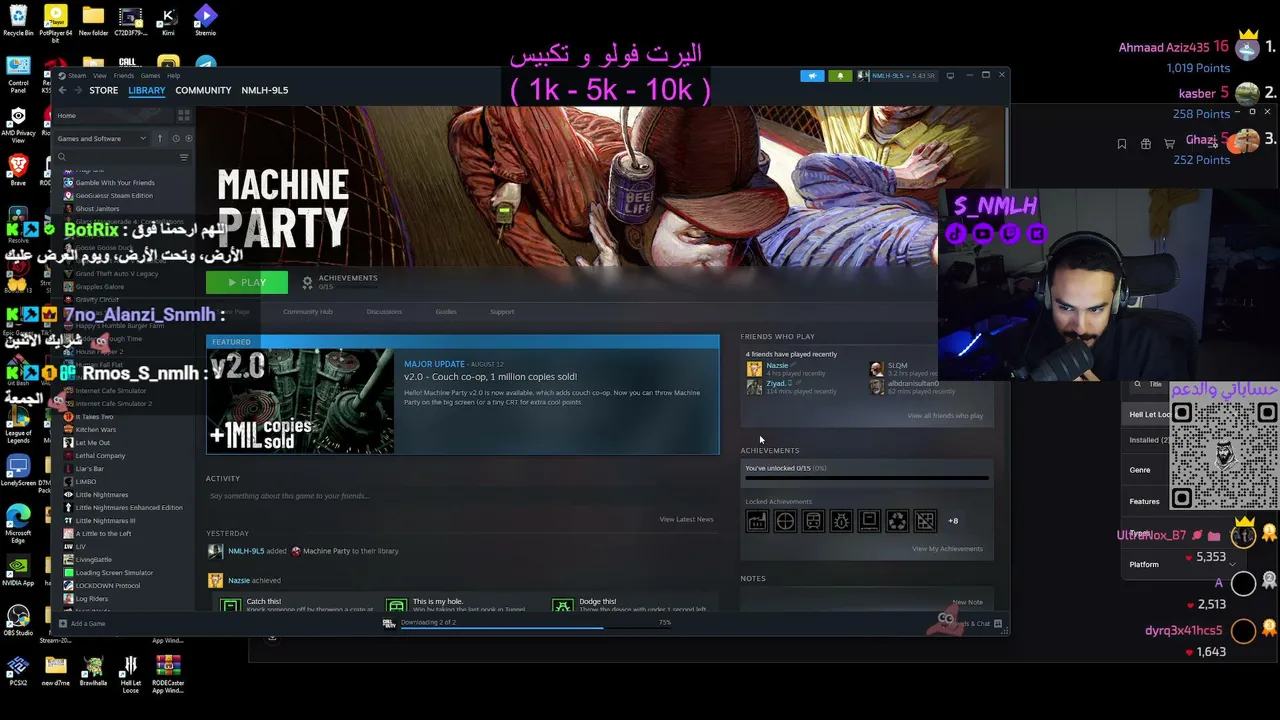Open the cart icon in the background window

1169,144
